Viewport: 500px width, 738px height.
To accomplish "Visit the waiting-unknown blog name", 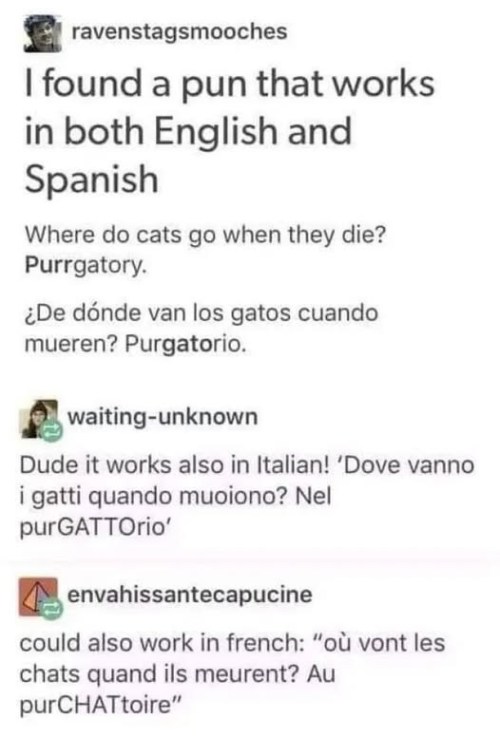I will pyautogui.click(x=162, y=417).
